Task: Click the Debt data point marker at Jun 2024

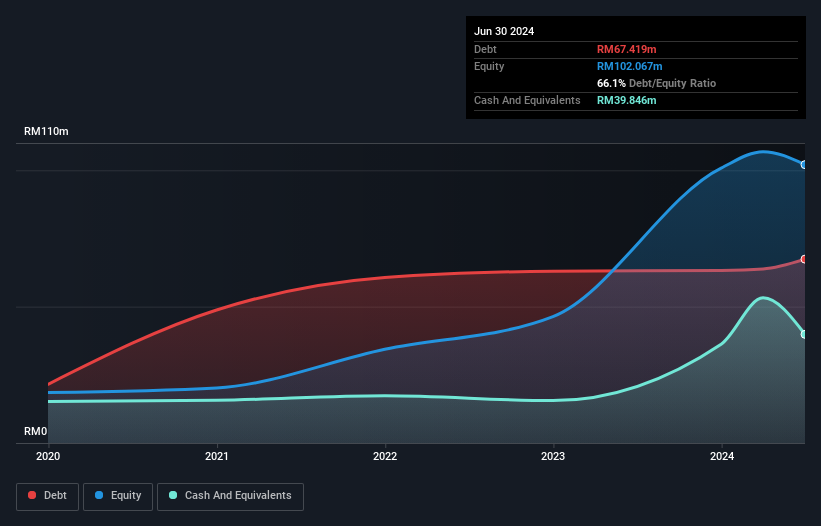Action: [804, 259]
